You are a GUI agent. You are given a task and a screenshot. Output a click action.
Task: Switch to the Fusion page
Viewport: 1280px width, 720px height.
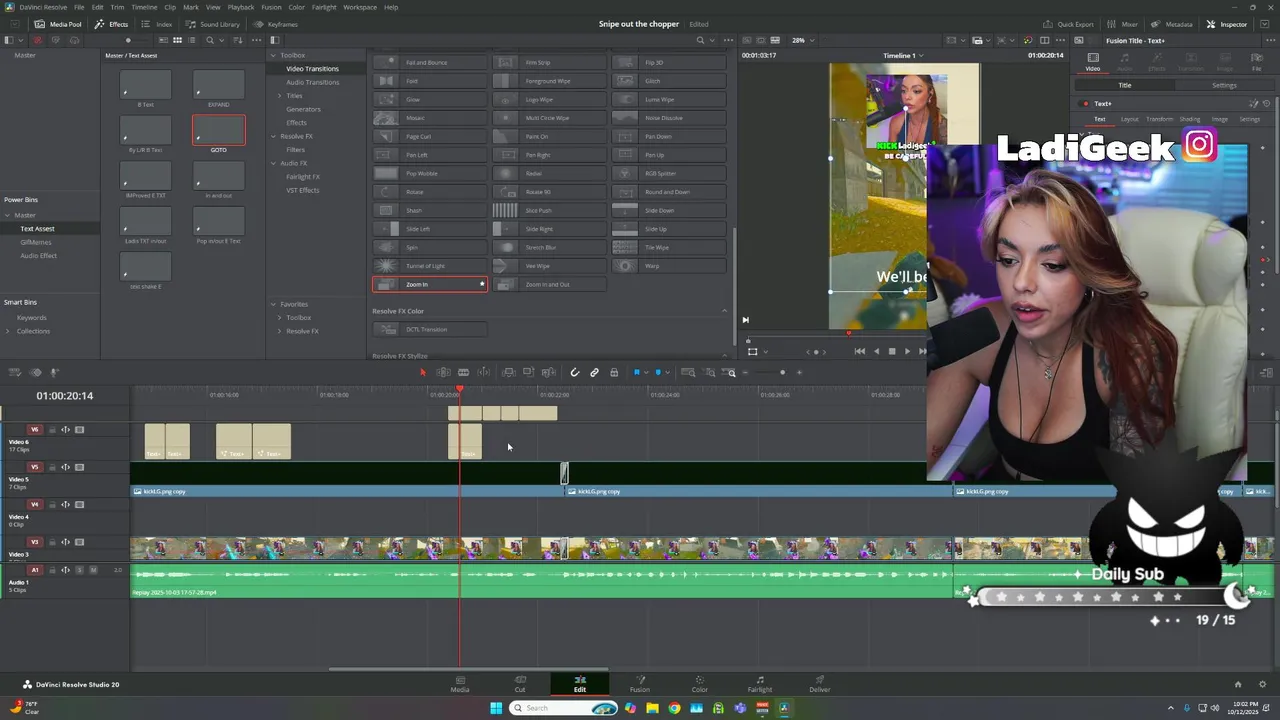point(640,684)
